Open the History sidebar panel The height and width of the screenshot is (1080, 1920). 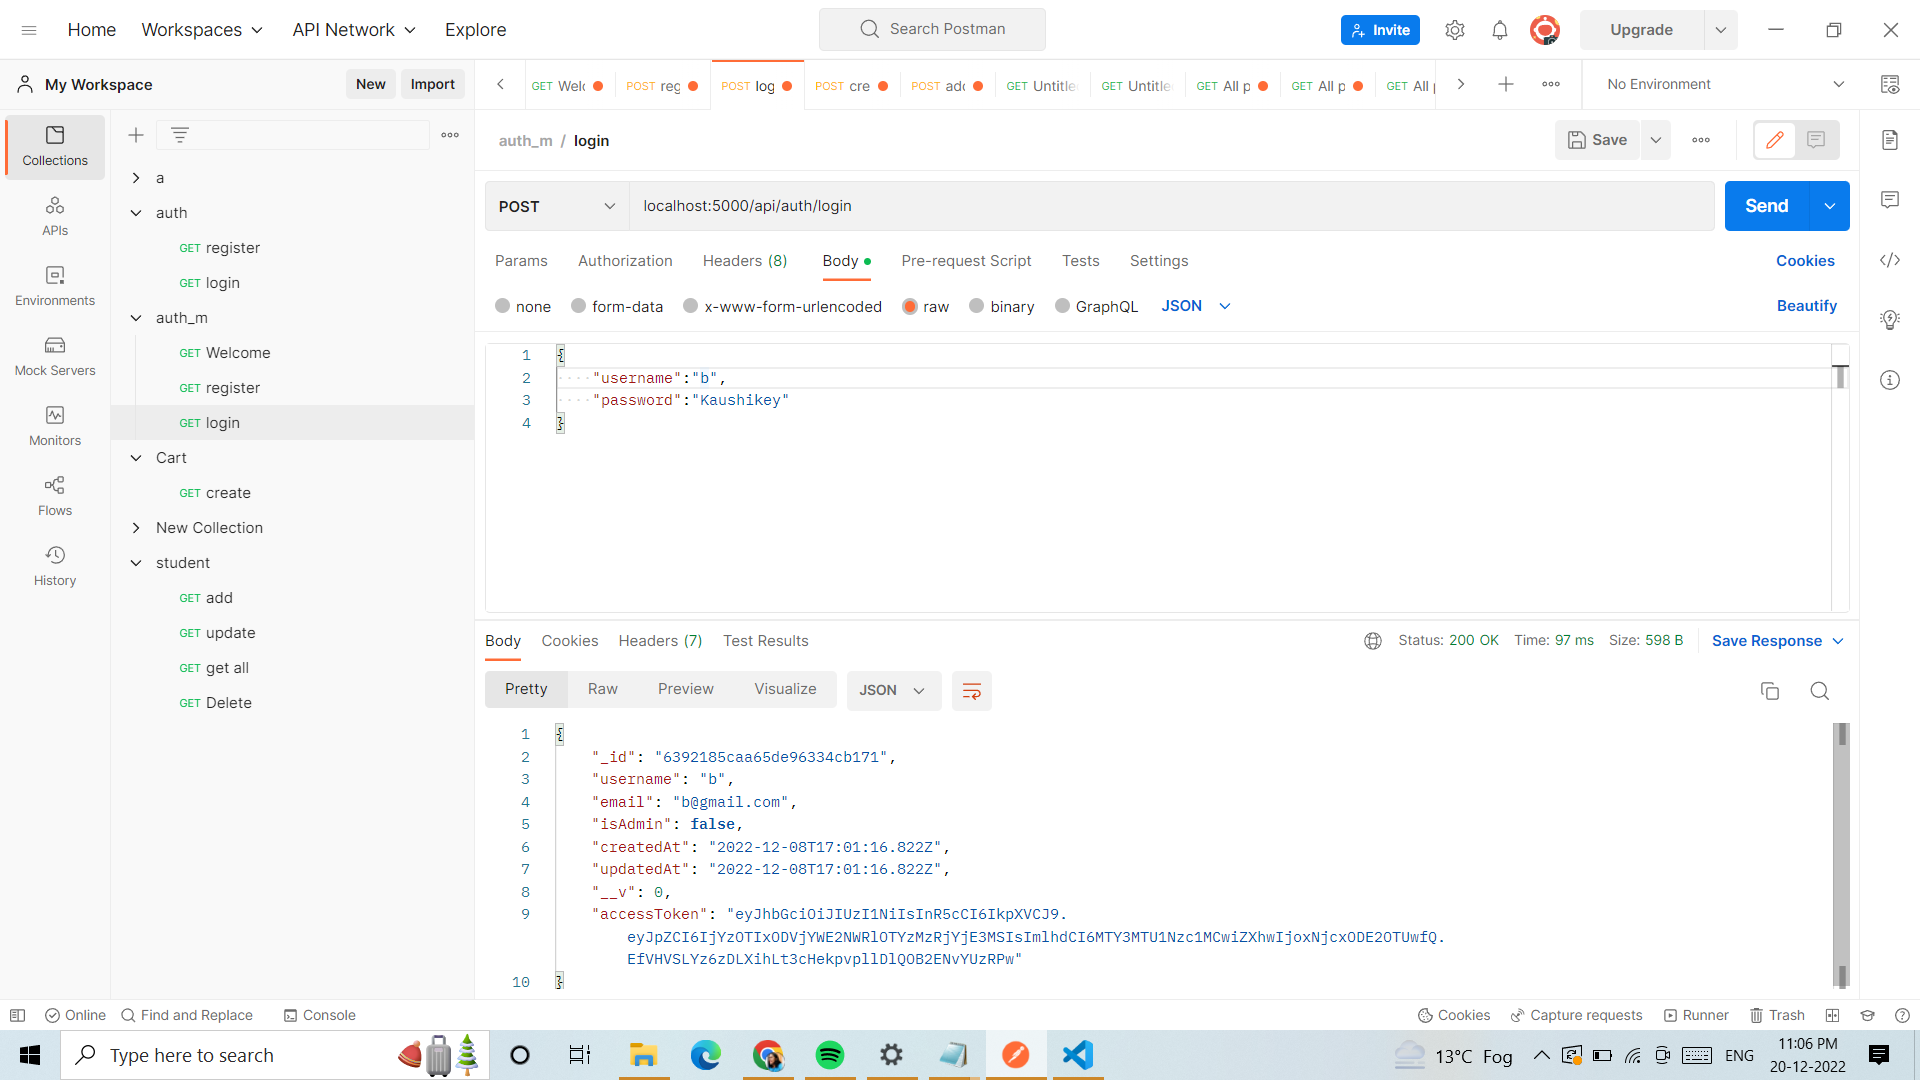pyautogui.click(x=54, y=567)
